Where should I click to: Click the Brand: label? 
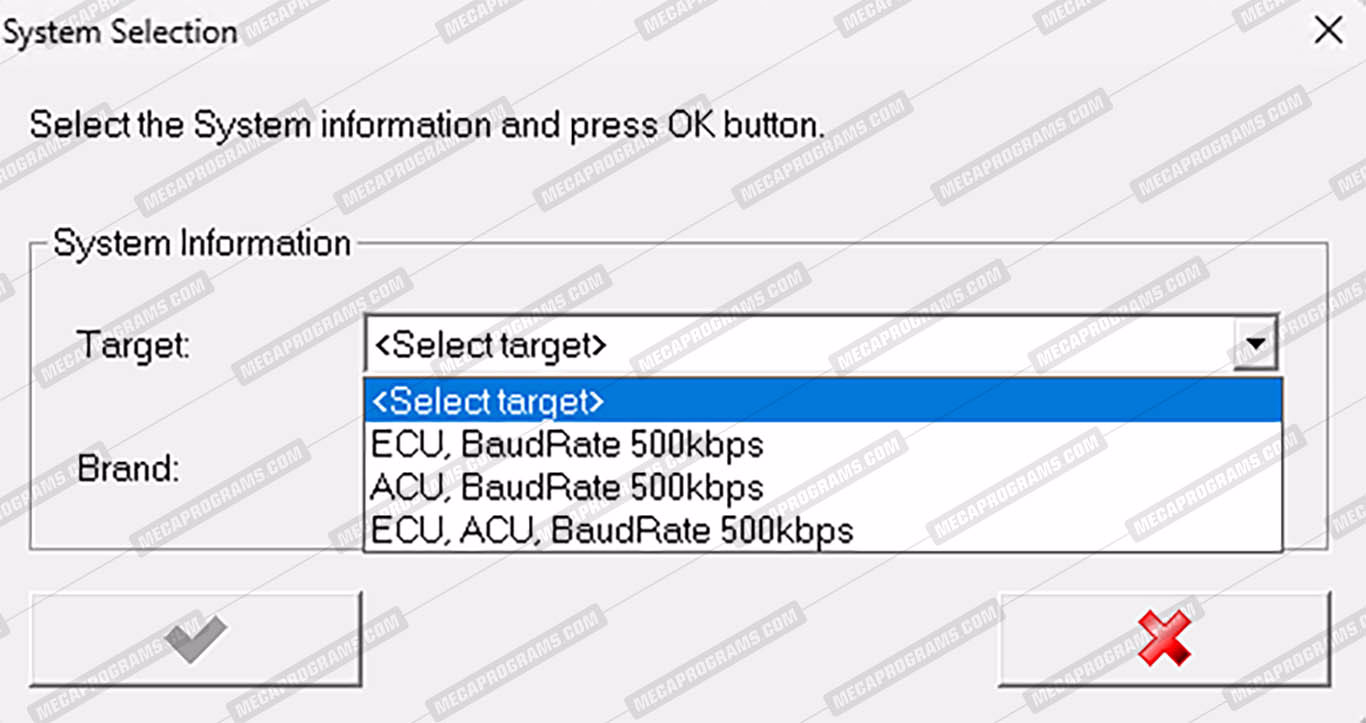point(129,467)
